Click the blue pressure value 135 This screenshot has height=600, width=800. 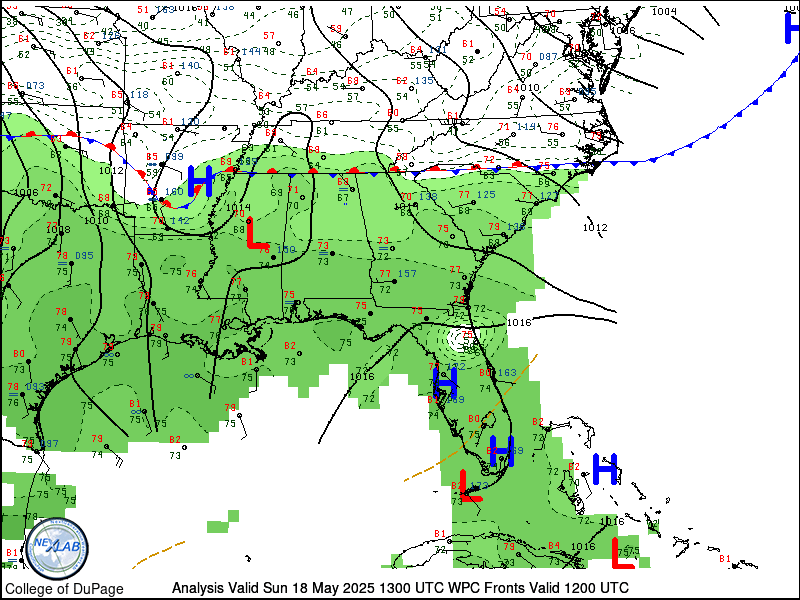coord(424,81)
